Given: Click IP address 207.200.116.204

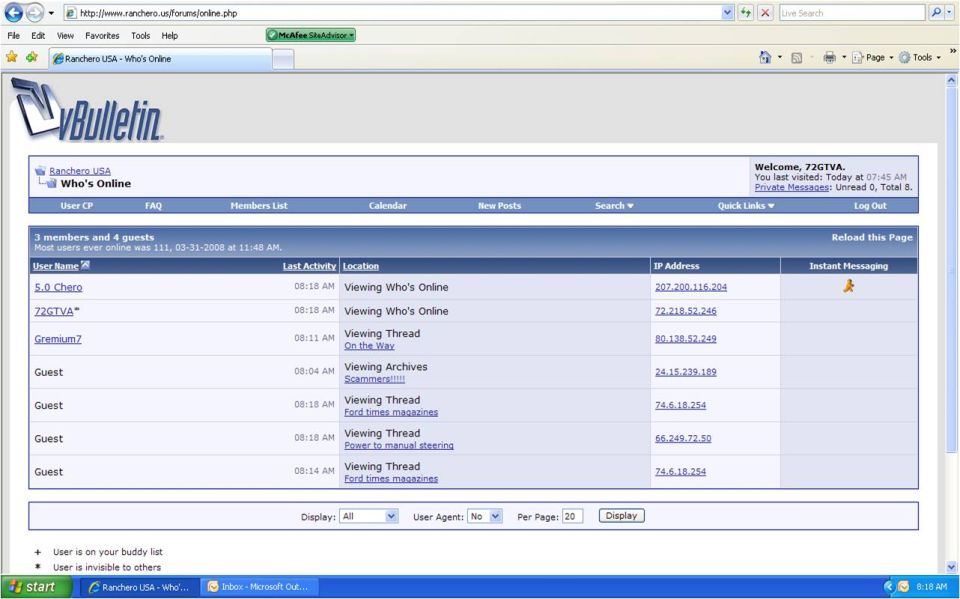Looking at the screenshot, I should point(691,287).
